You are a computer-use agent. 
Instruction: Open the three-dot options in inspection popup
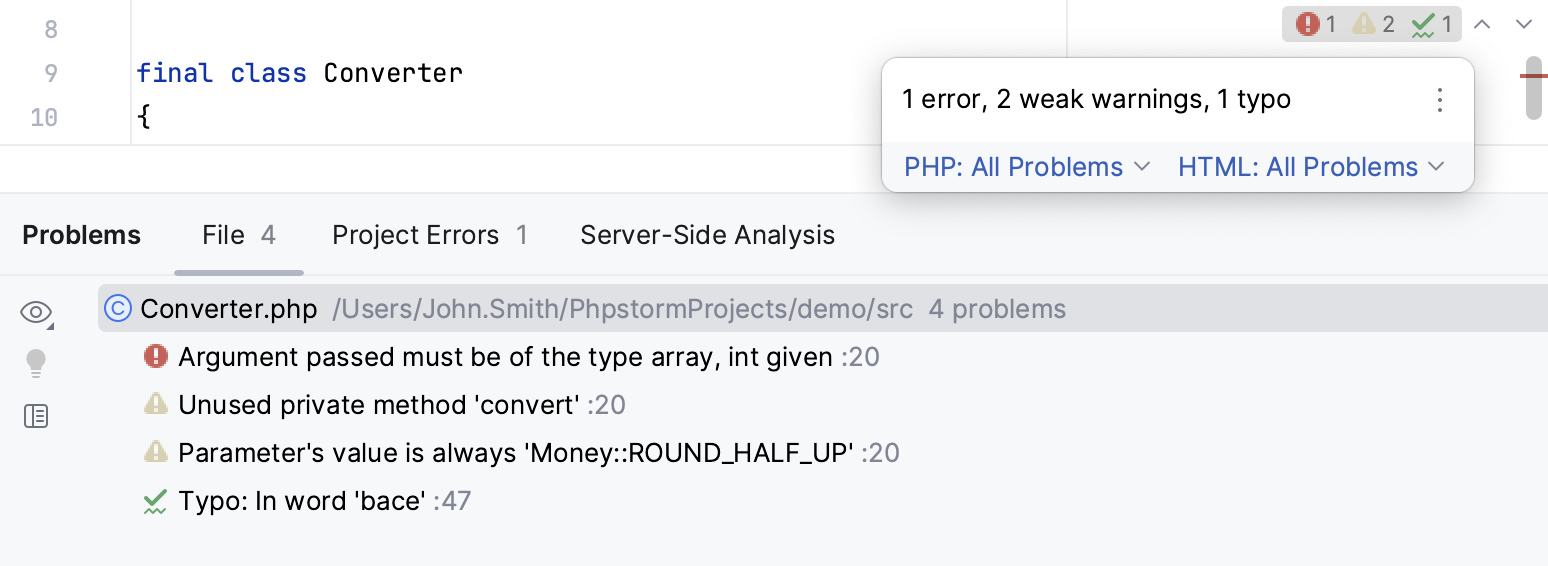1440,100
